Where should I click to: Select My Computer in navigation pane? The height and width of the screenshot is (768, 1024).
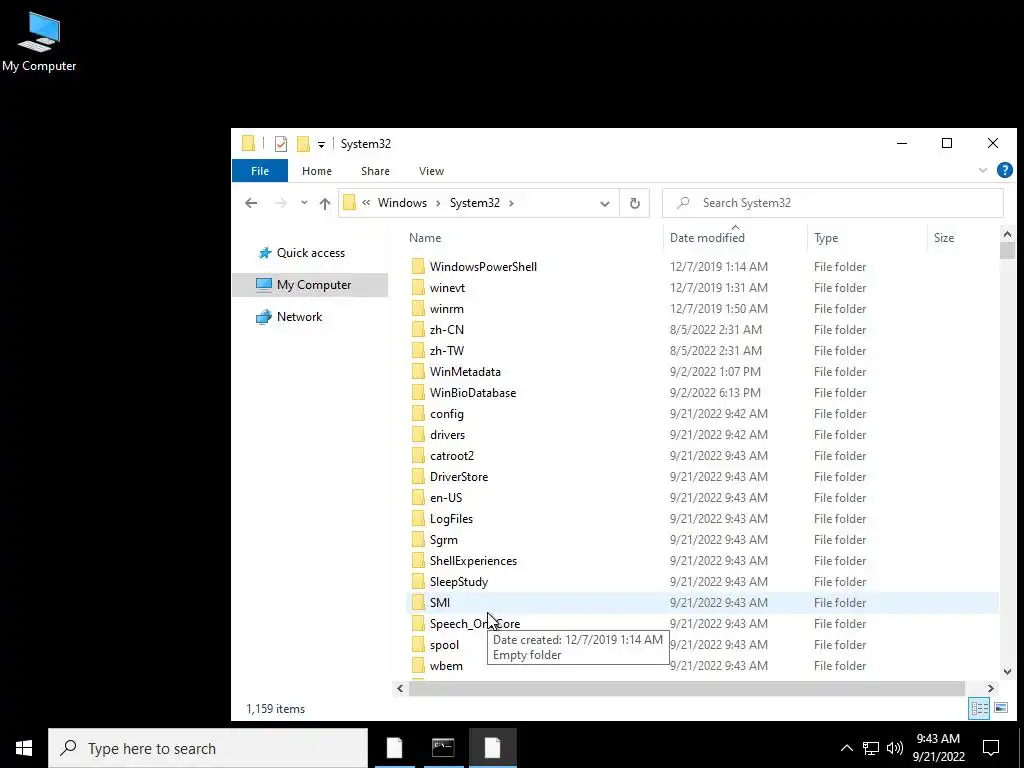click(310, 285)
